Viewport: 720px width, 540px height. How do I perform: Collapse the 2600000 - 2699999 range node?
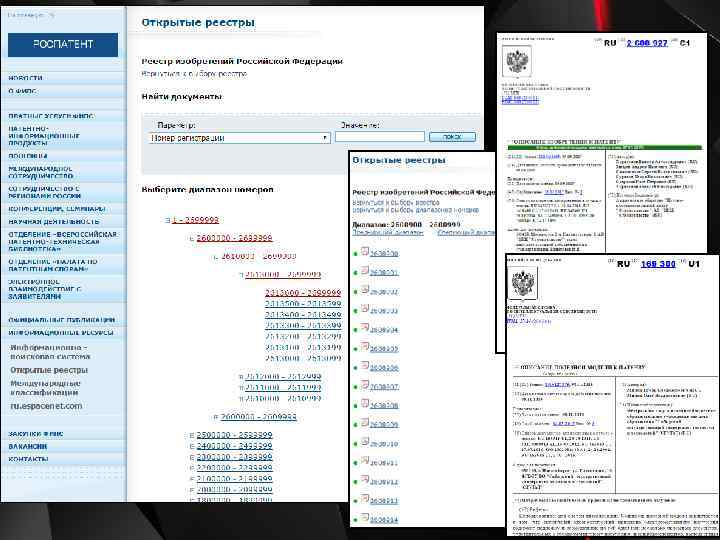point(192,239)
